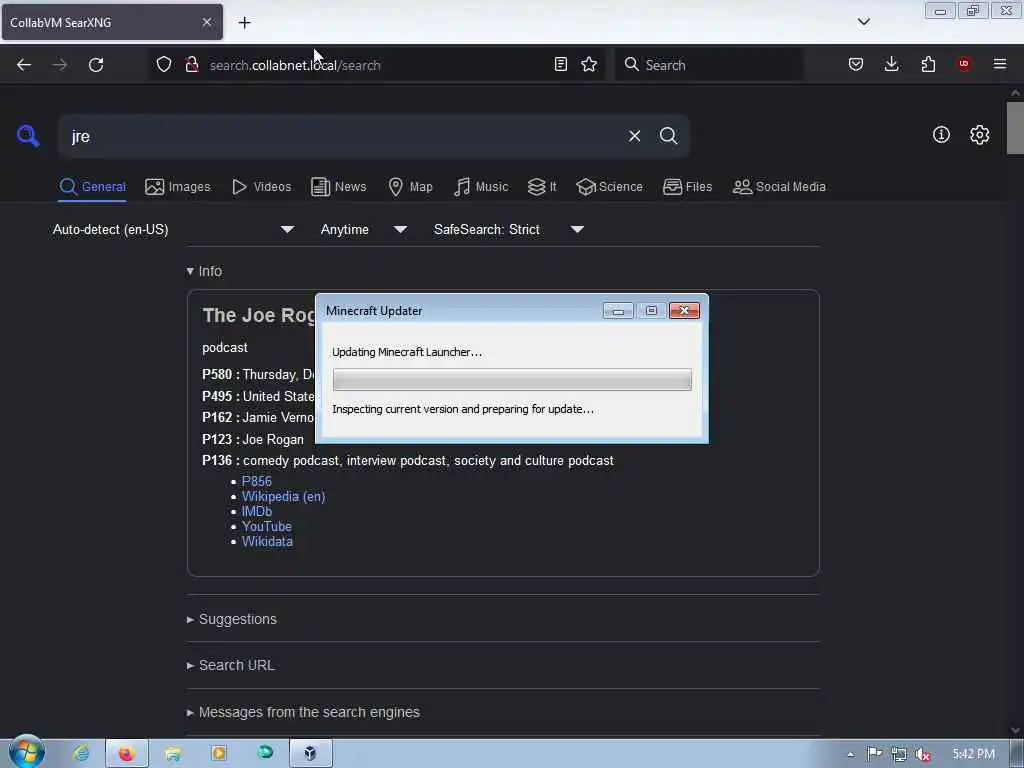Open the Wikipedia (en) link
The image size is (1024, 768).
click(283, 496)
